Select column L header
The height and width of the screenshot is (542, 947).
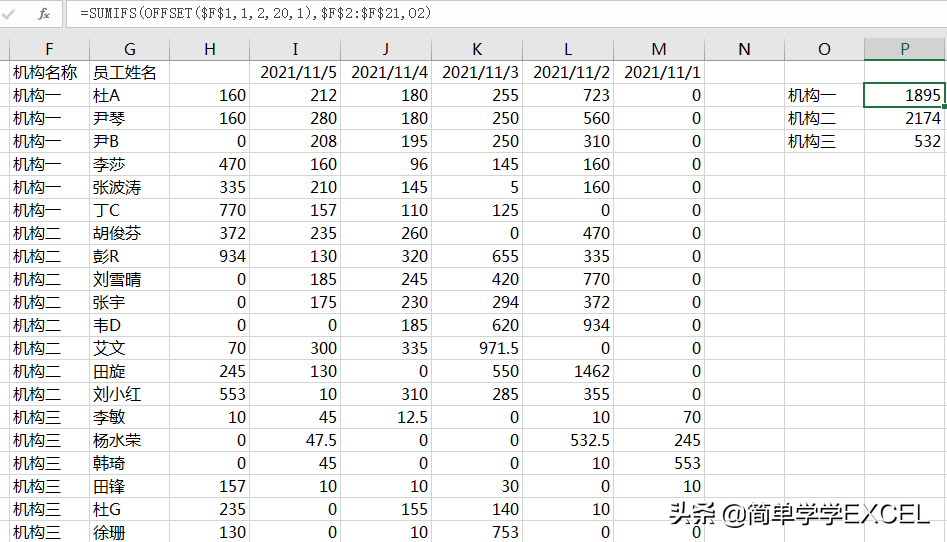pos(568,49)
